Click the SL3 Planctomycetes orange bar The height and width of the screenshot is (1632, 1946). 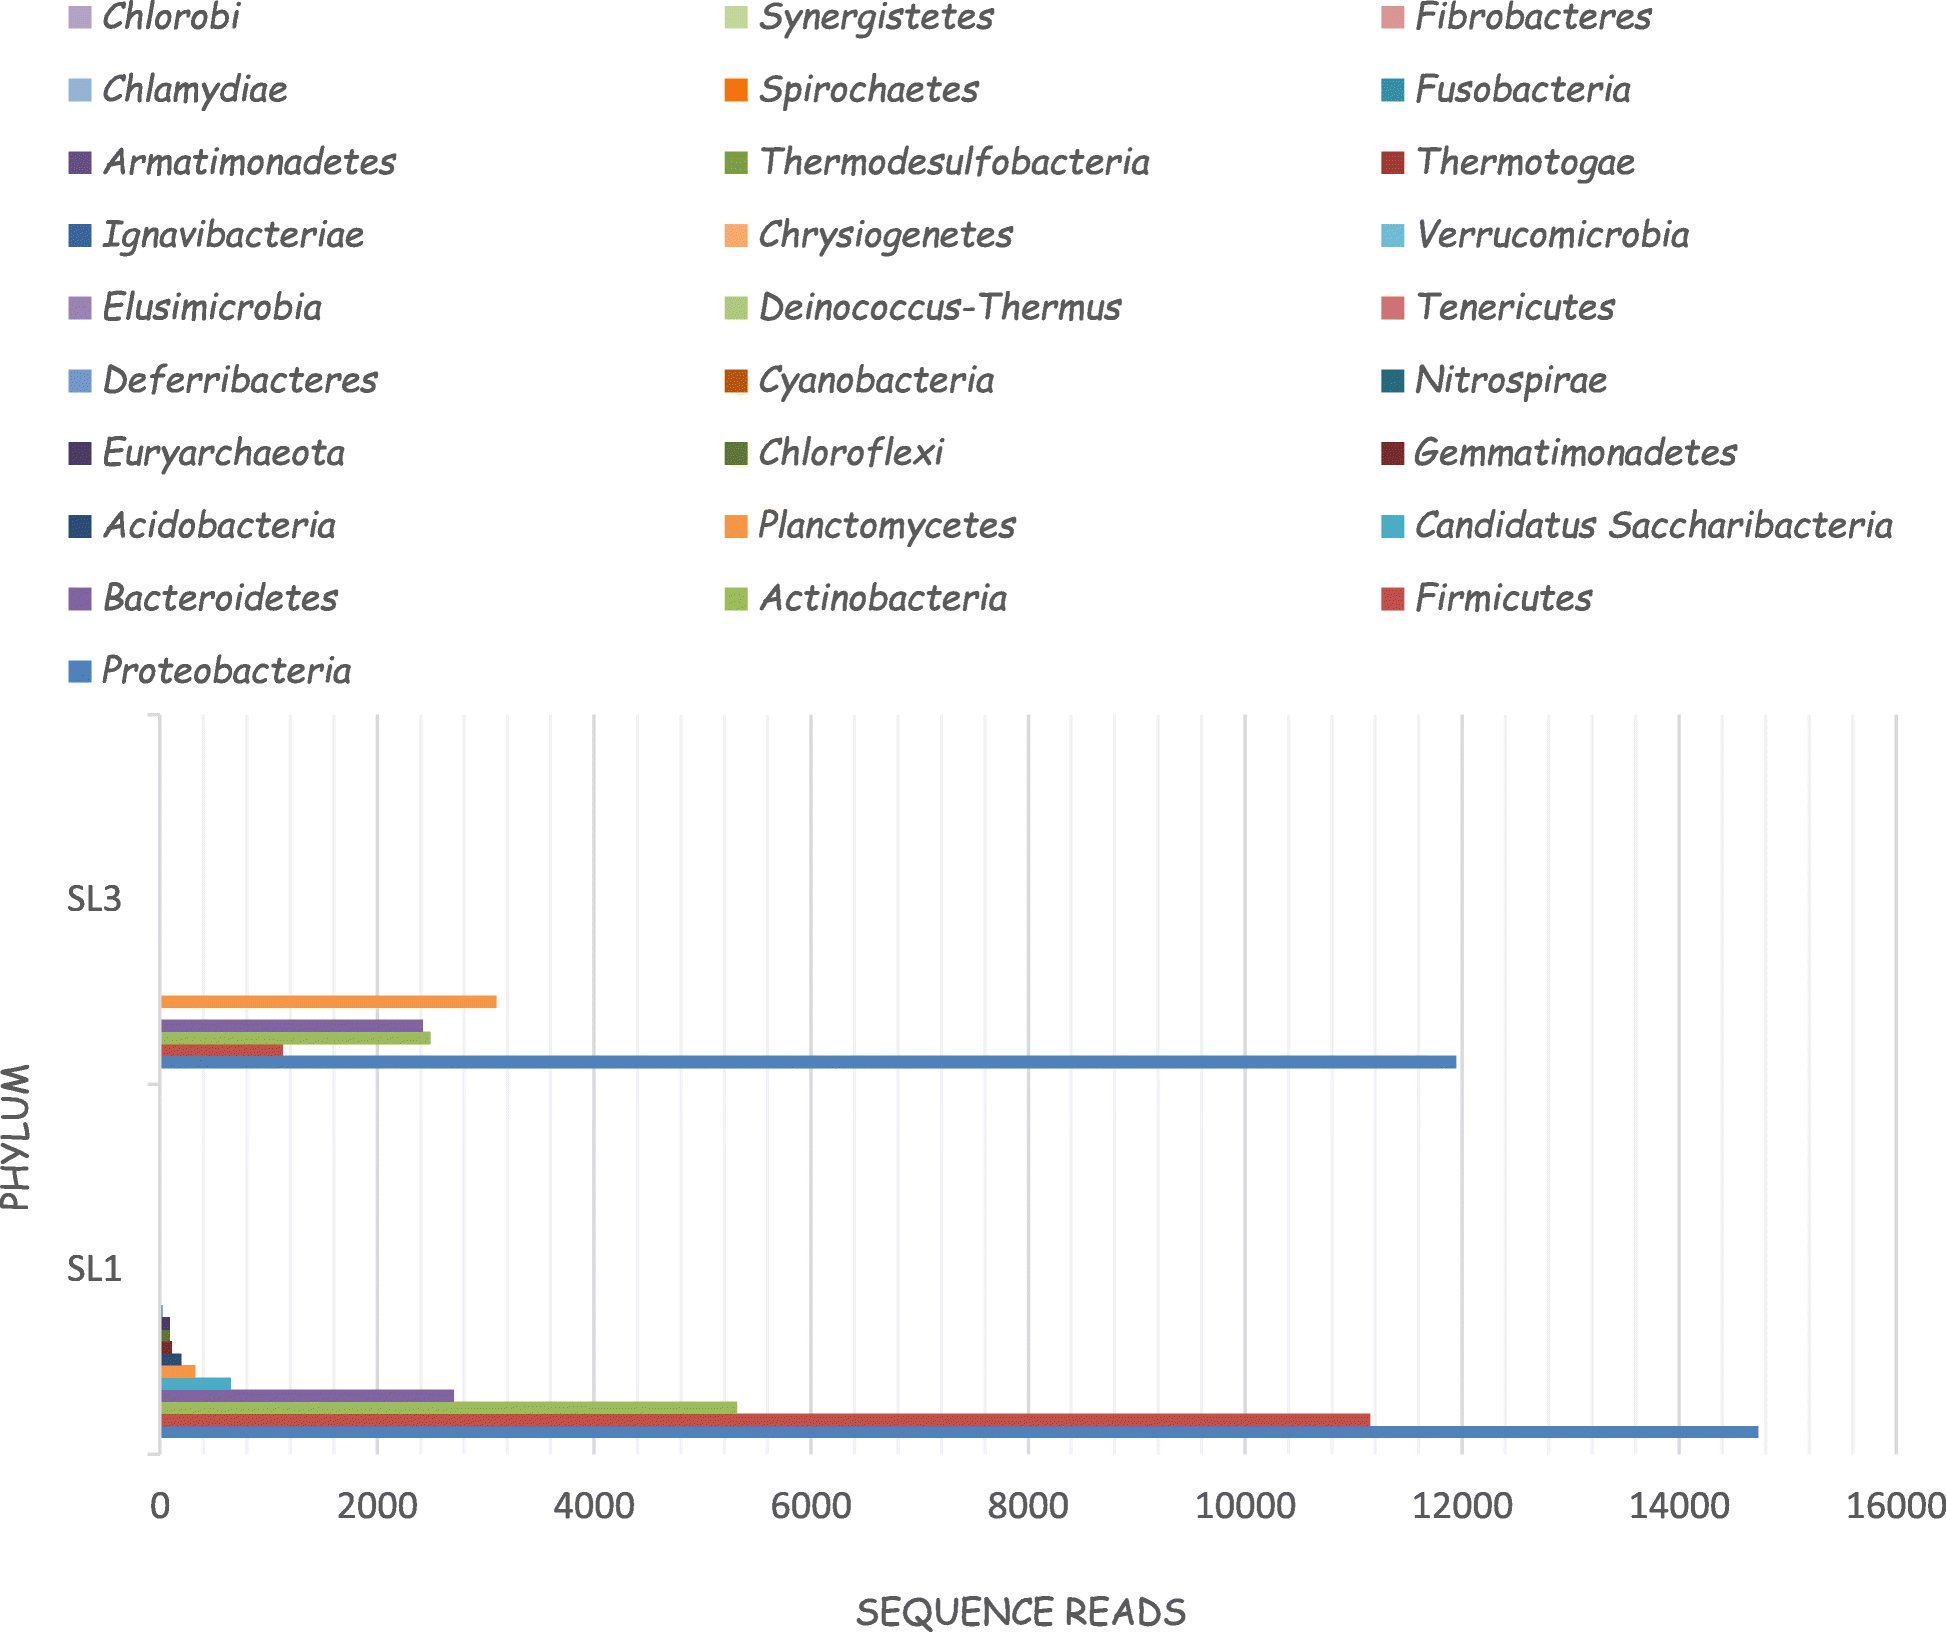pos(328,1002)
